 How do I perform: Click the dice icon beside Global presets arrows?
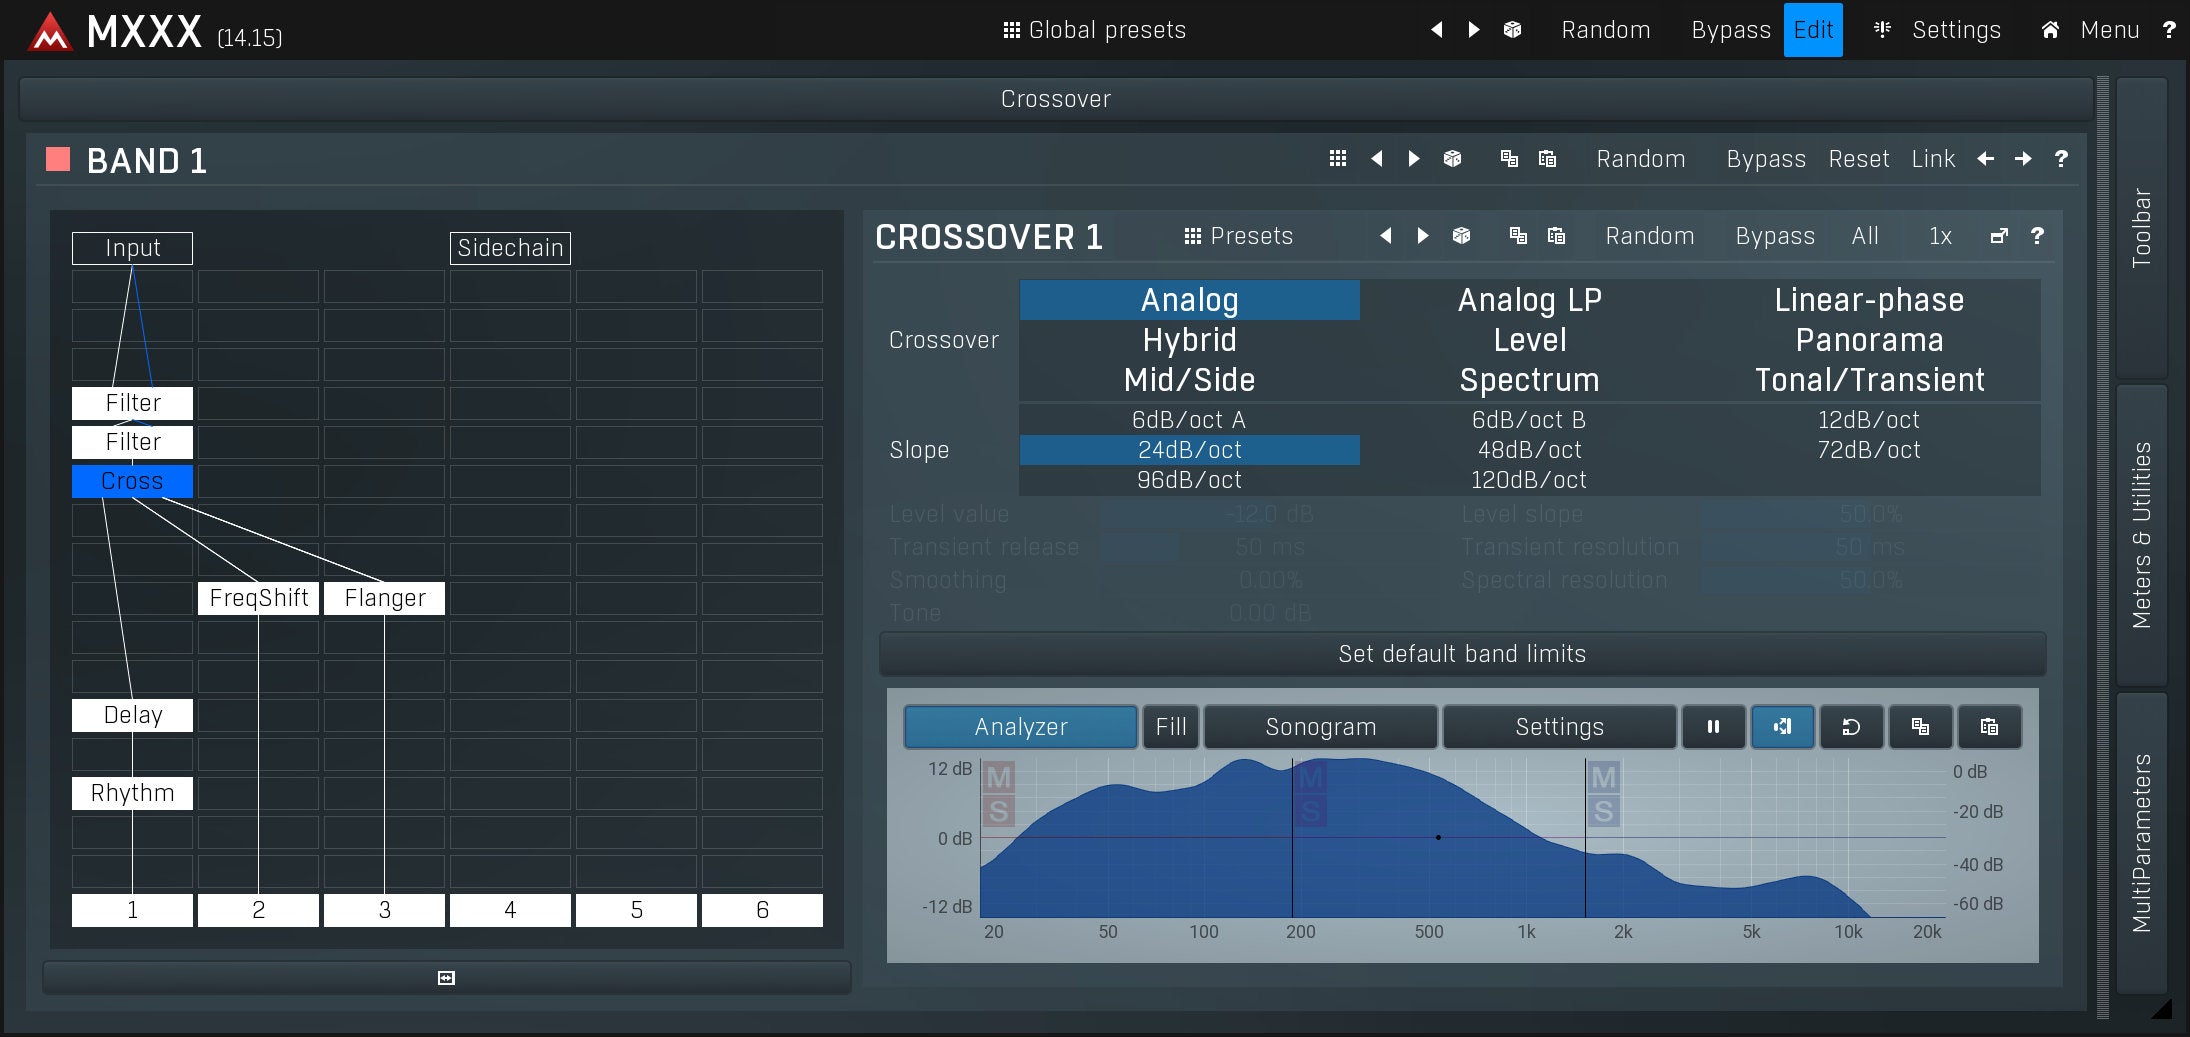(x=1512, y=30)
